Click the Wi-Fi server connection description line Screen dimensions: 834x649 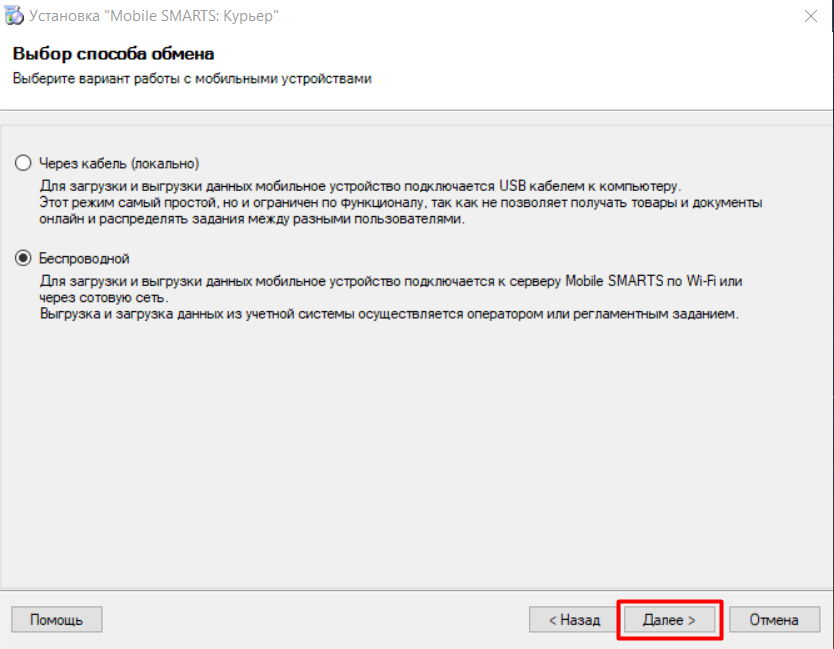(x=391, y=281)
